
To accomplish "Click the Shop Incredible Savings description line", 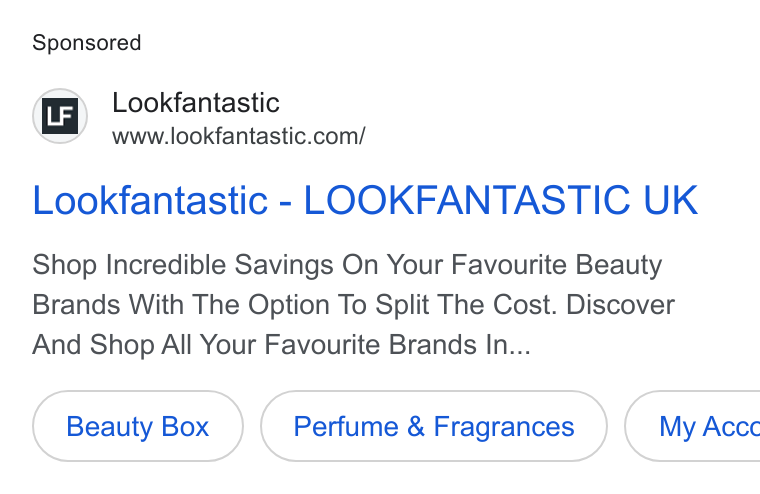I will pos(347,265).
